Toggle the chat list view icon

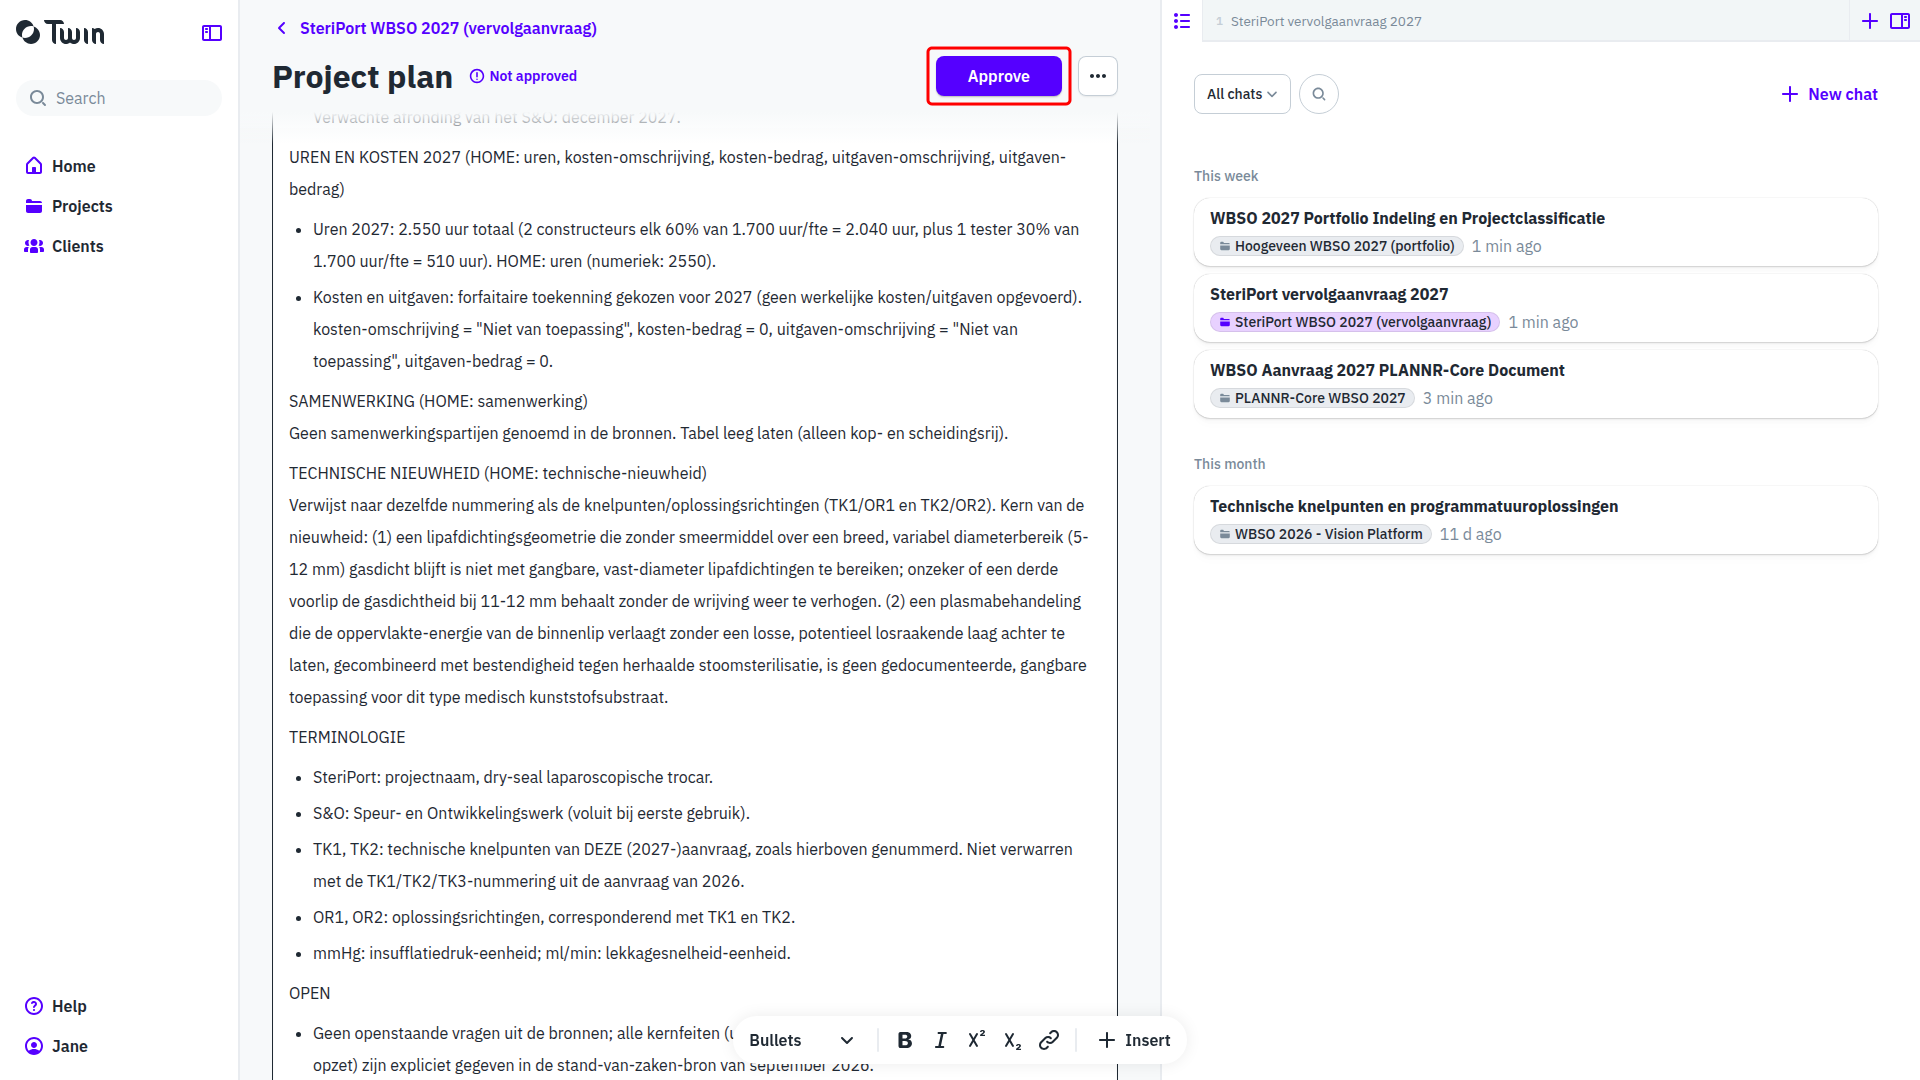point(1182,21)
